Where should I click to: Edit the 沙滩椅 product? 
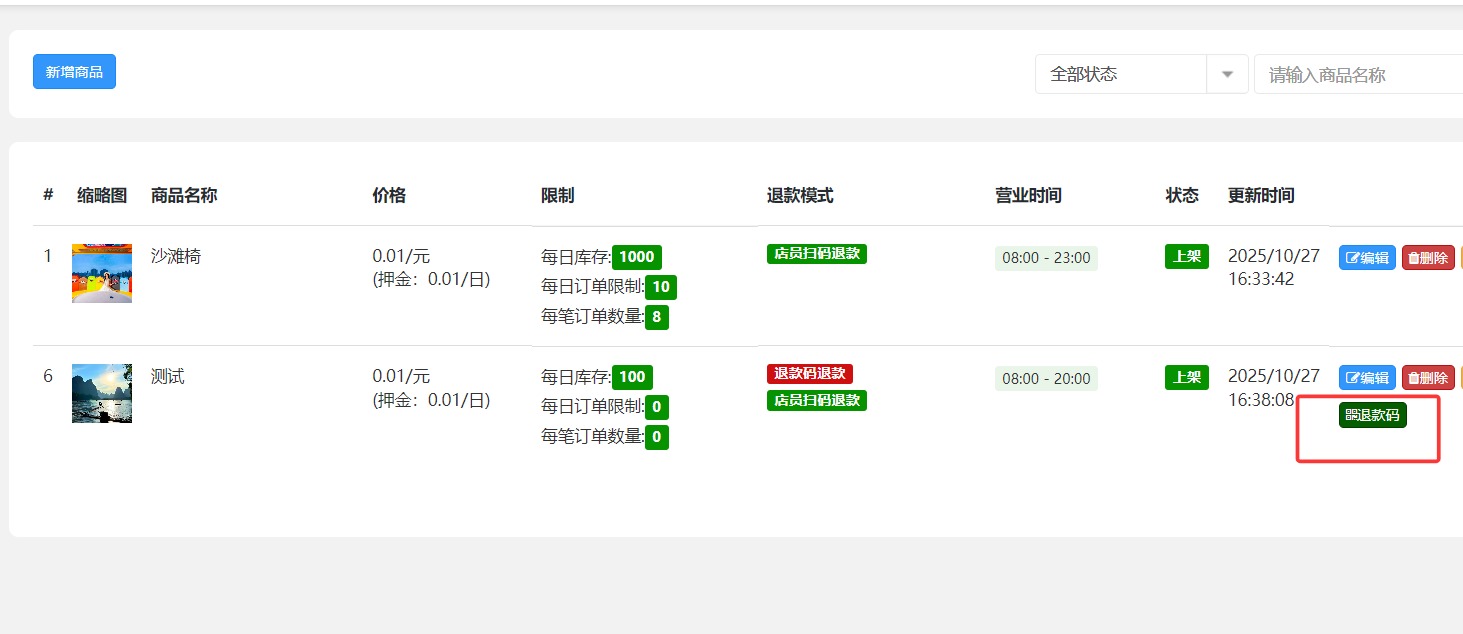coord(1367,258)
